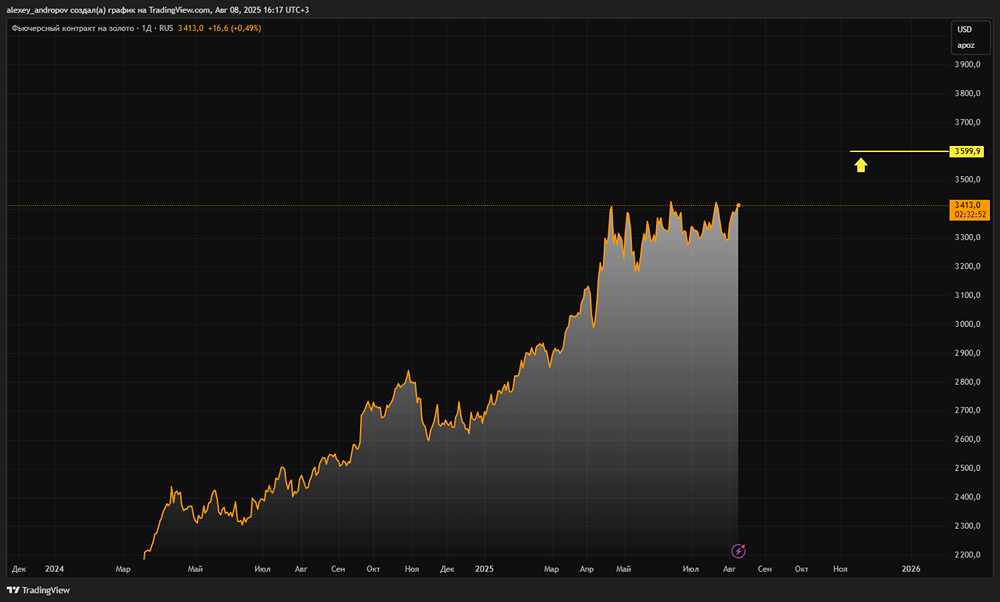1000x602 pixels.
Task: Click the gold futures contract title in legend
Action: (x=73, y=28)
